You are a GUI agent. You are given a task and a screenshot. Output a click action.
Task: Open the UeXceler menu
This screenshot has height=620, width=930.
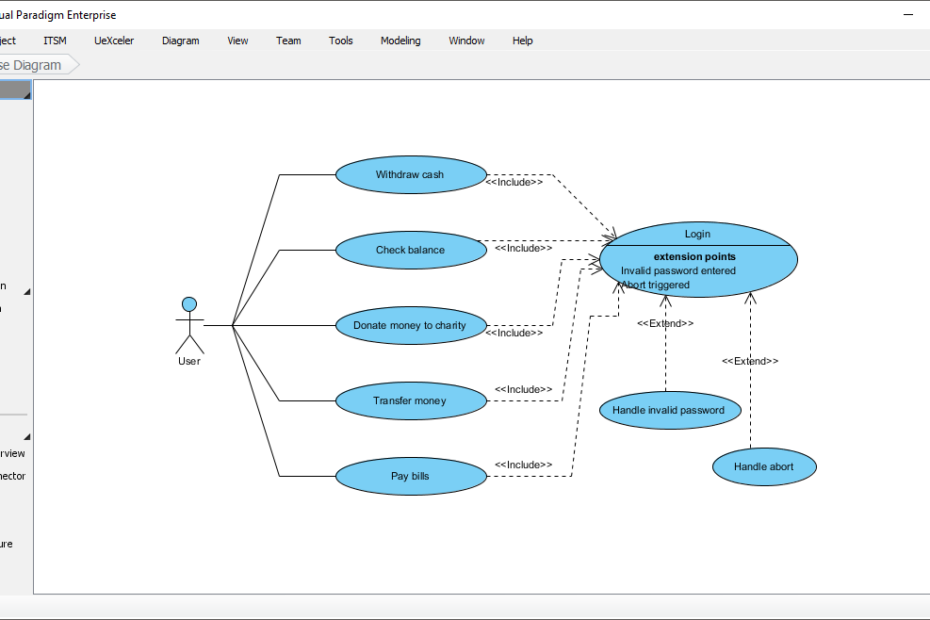point(113,40)
